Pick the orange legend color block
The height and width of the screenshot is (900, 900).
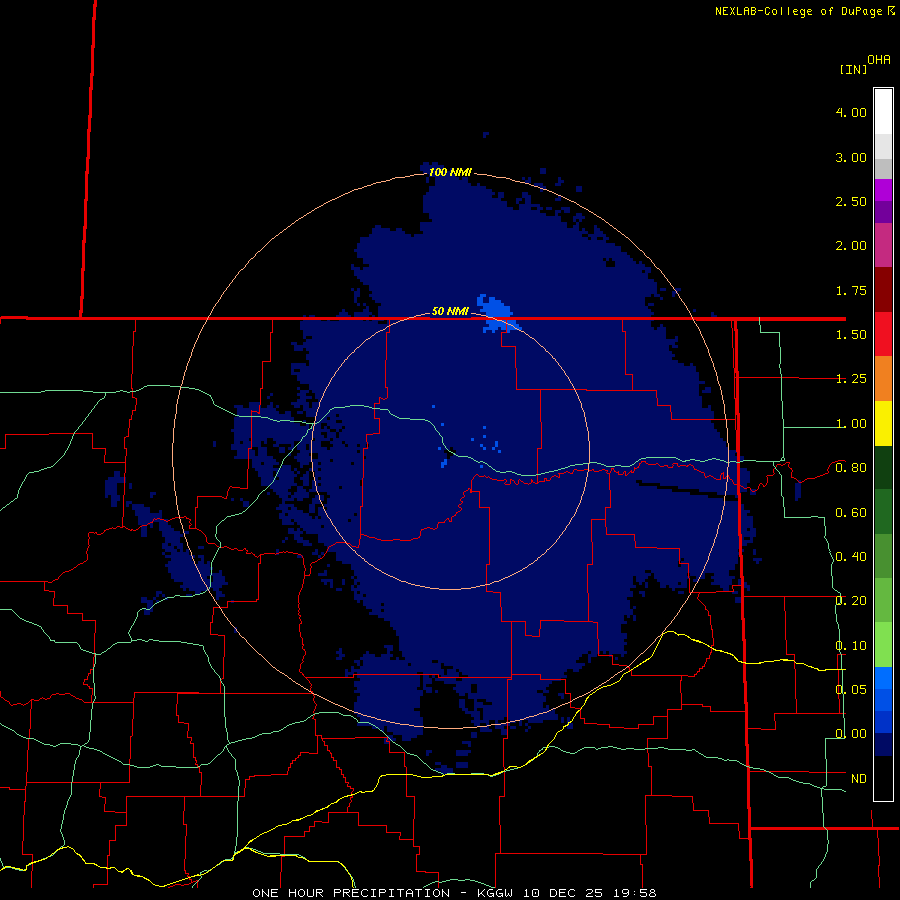883,378
